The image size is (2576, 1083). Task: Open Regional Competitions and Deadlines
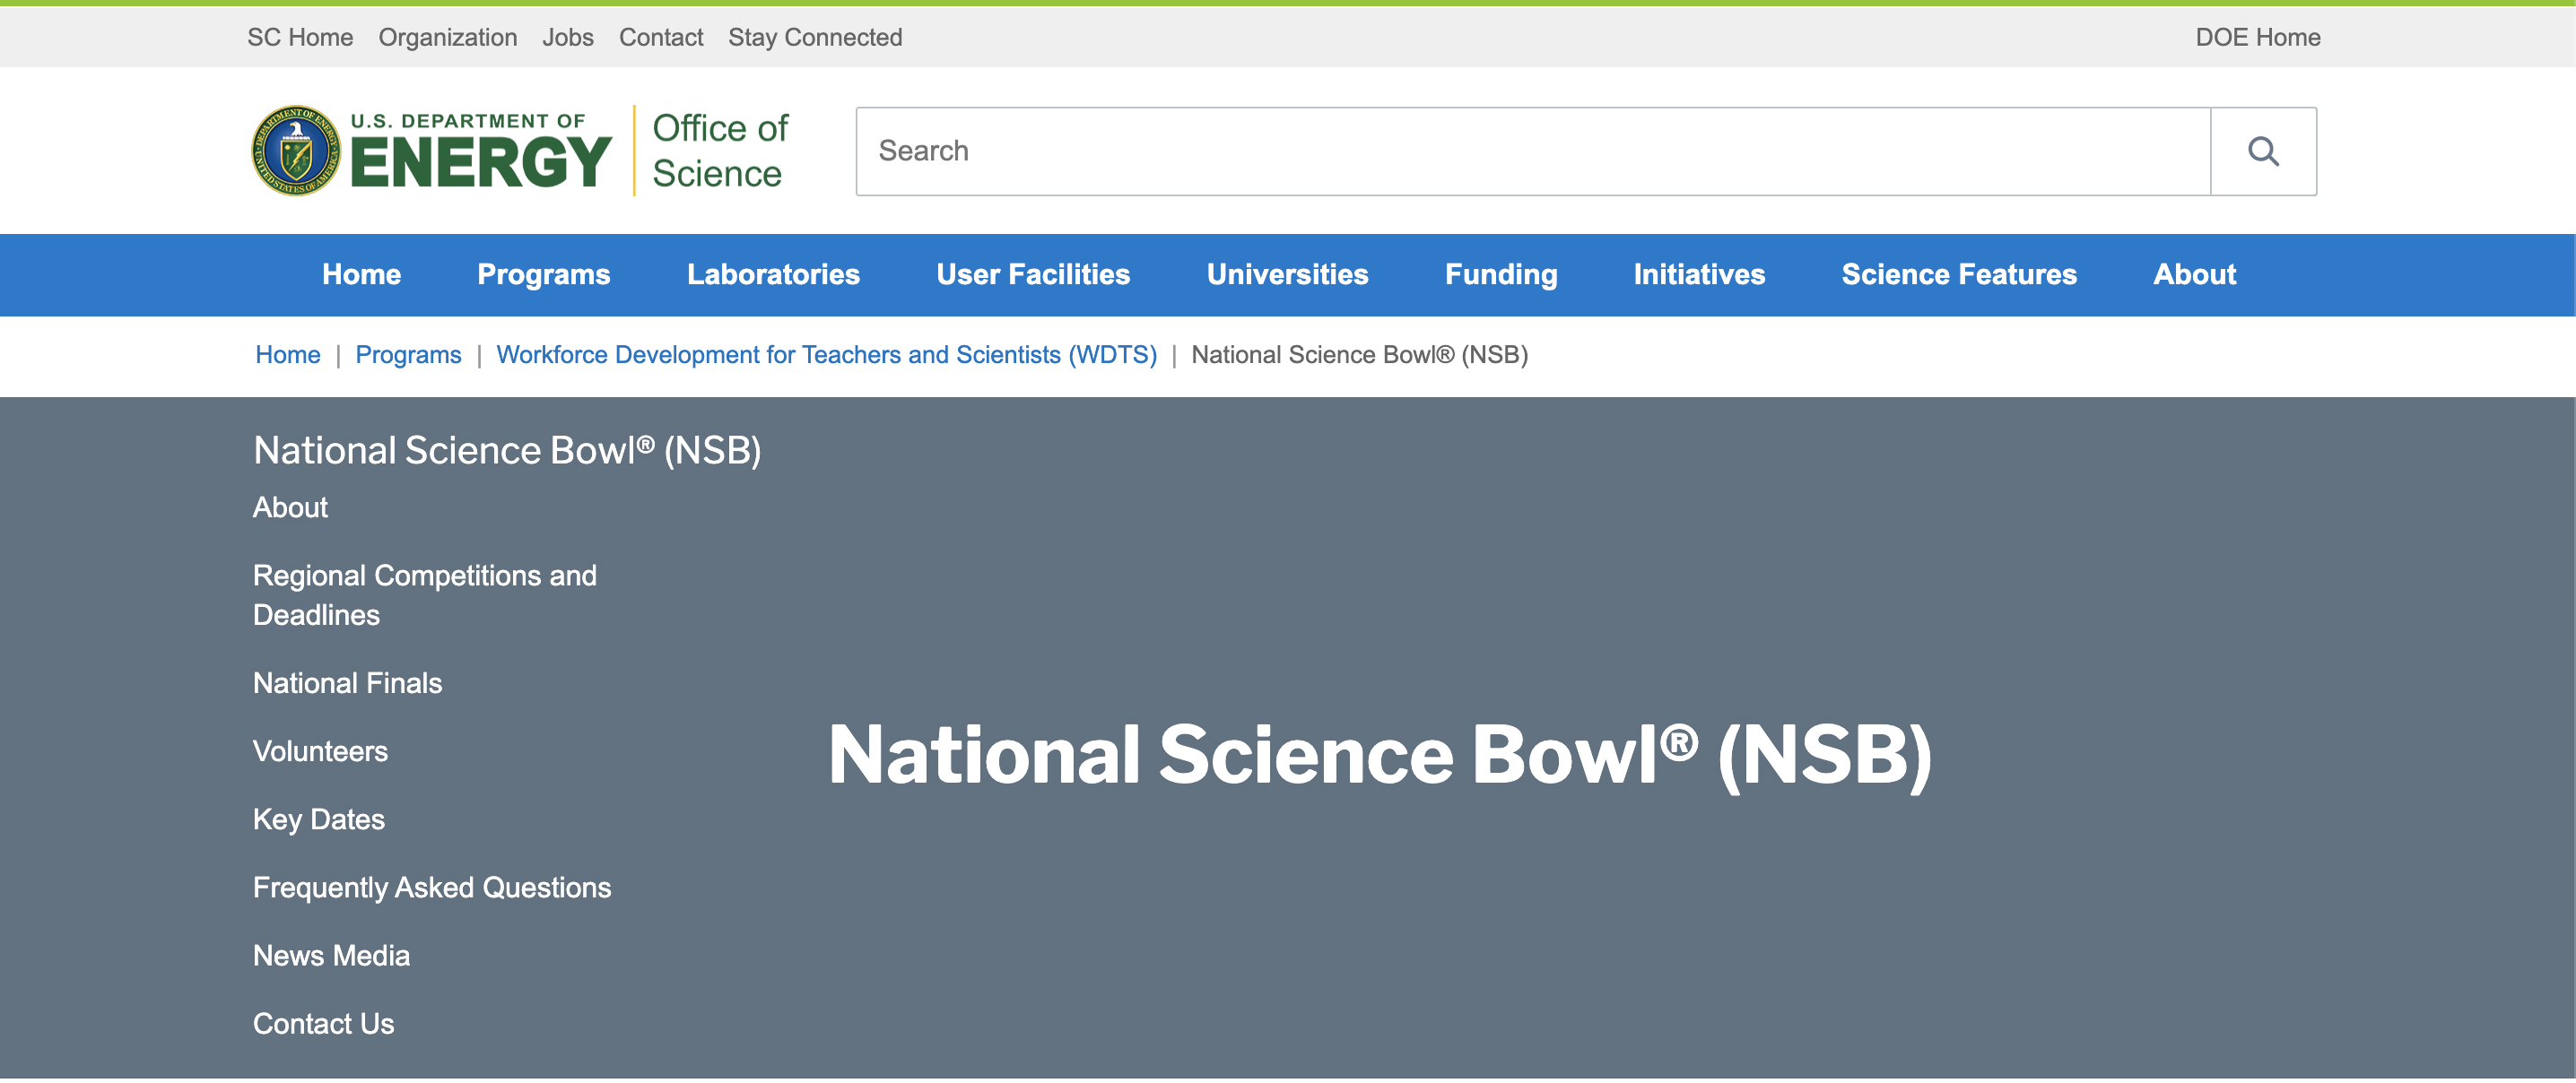tap(424, 595)
